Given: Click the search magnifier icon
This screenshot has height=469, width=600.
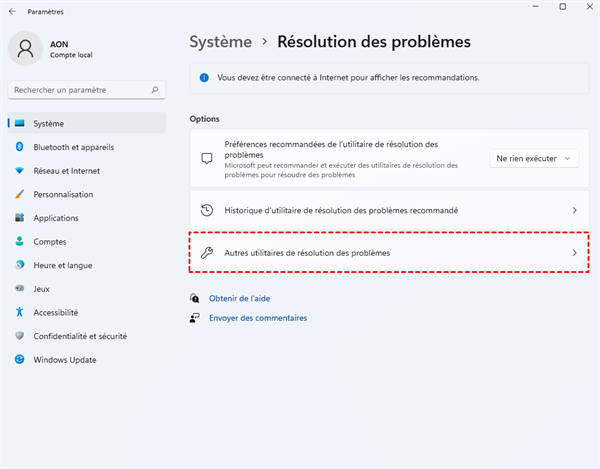Looking at the screenshot, I should [x=155, y=90].
